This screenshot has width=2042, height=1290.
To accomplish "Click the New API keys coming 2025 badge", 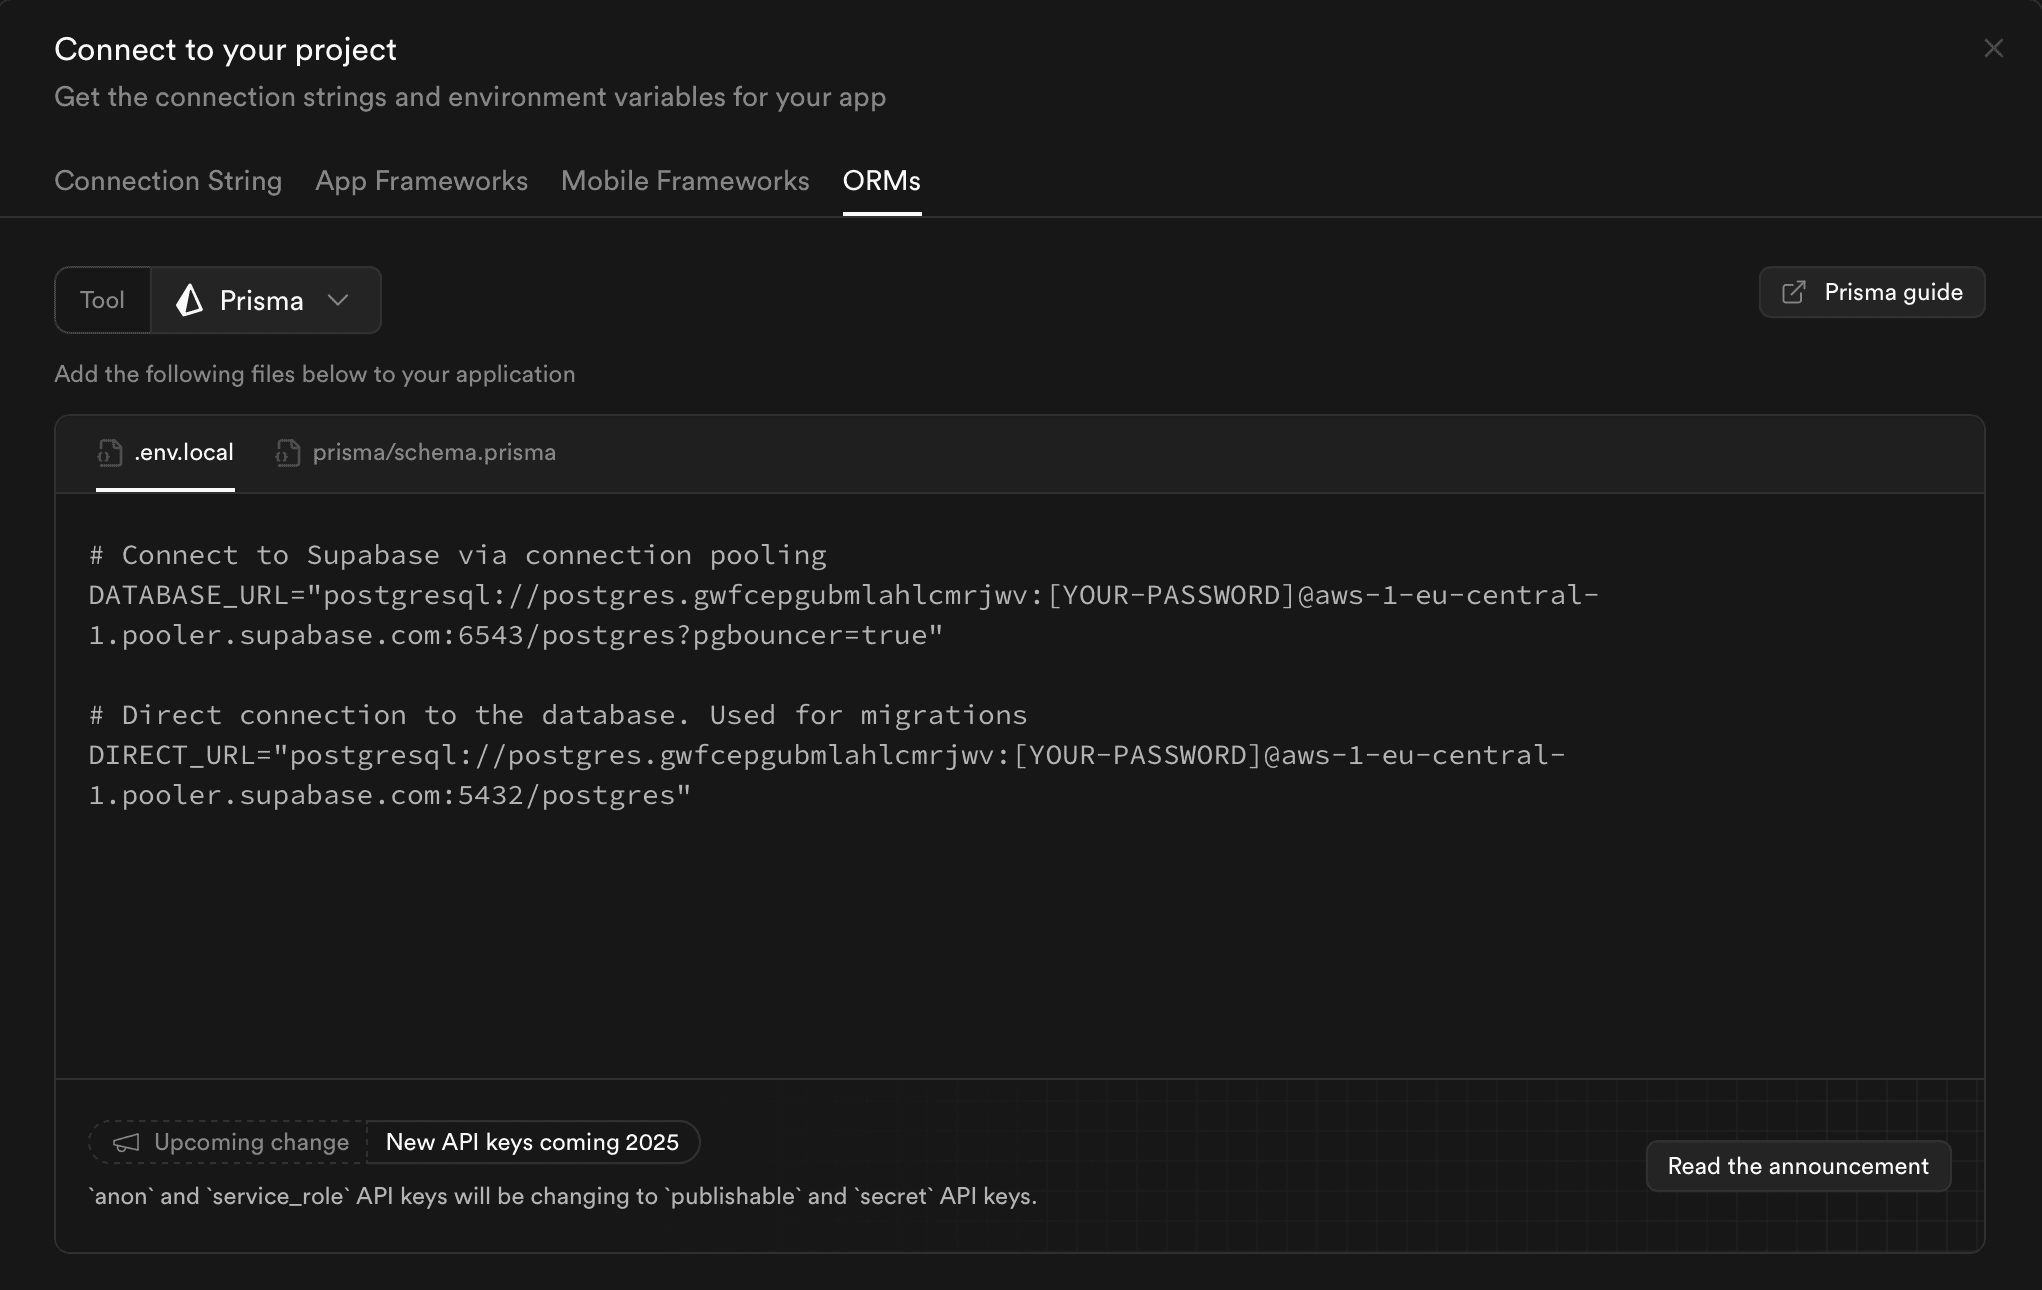I will (532, 1142).
